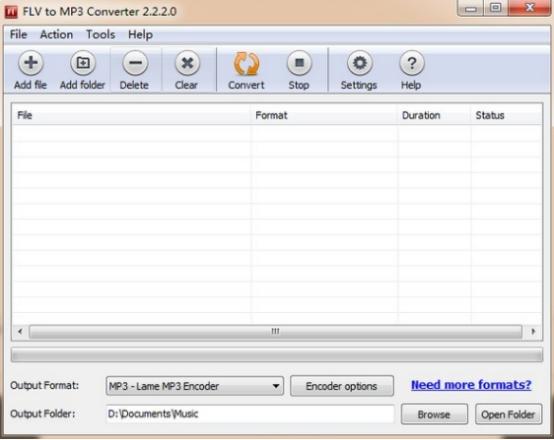Click the Help question mark icon

[x=412, y=63]
